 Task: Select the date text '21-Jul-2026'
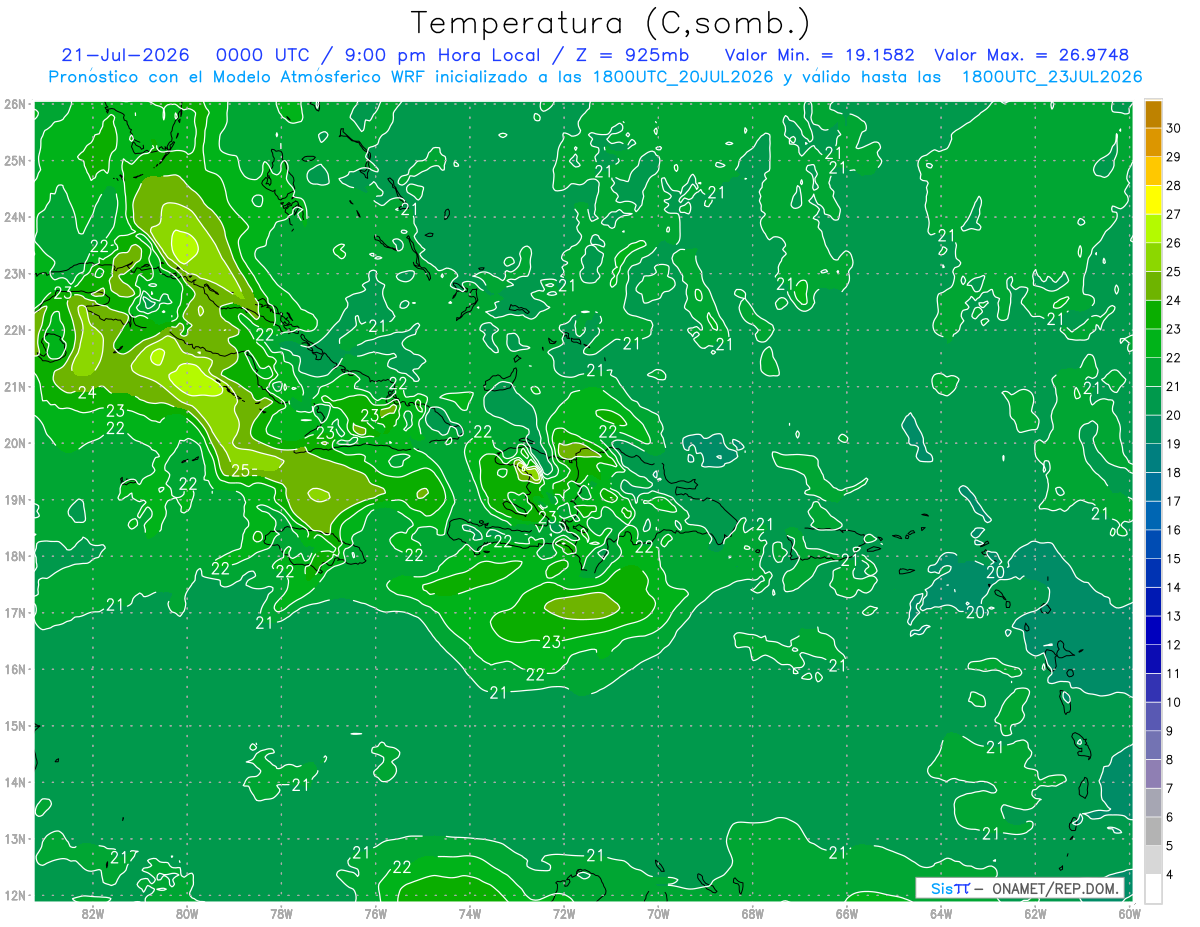click(125, 55)
